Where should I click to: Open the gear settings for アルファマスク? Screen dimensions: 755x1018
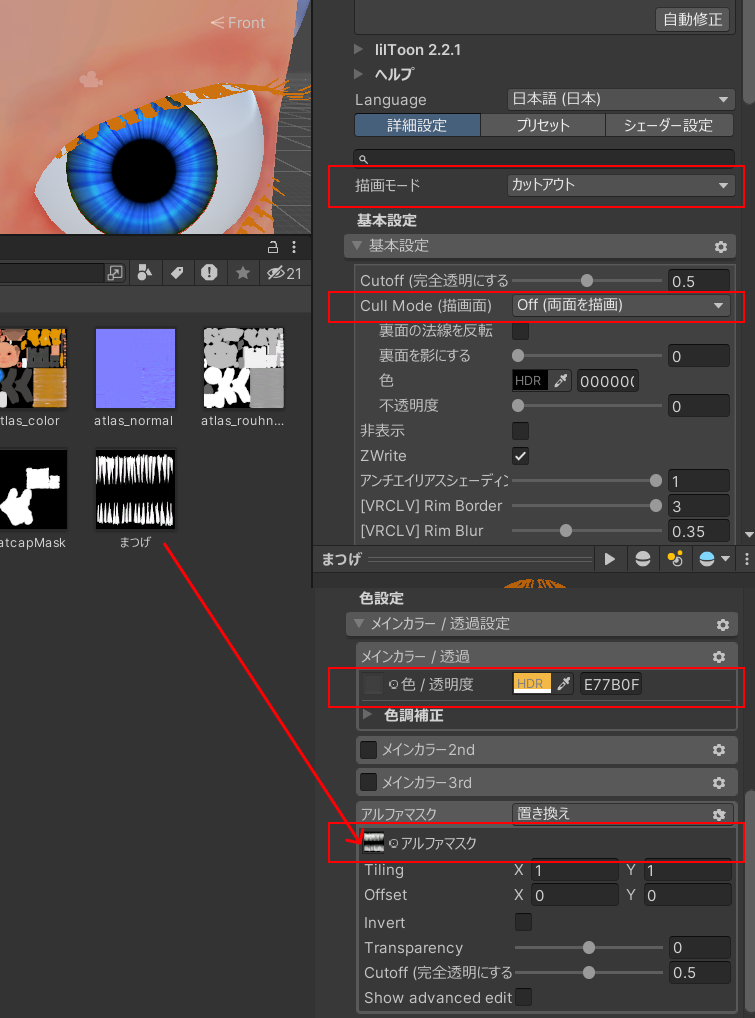point(718,814)
